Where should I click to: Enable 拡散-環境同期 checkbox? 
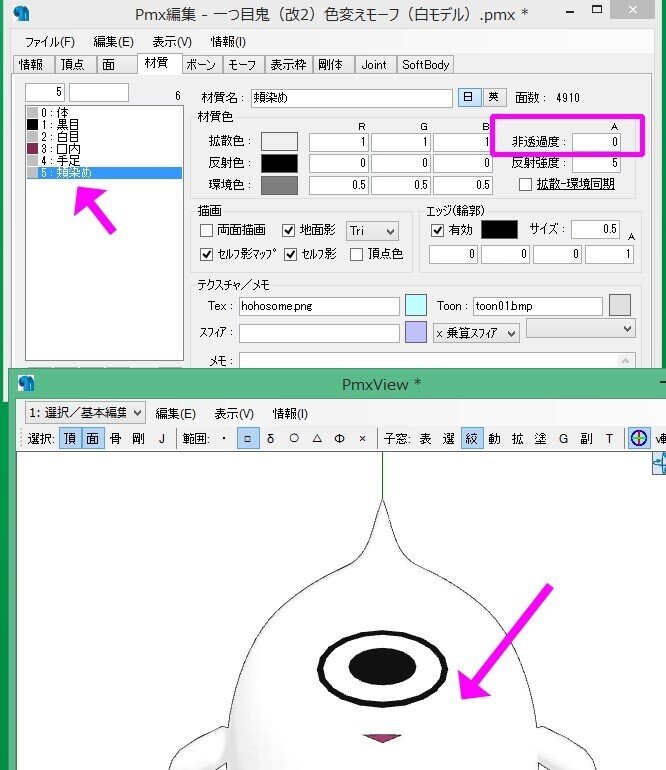coord(525,184)
